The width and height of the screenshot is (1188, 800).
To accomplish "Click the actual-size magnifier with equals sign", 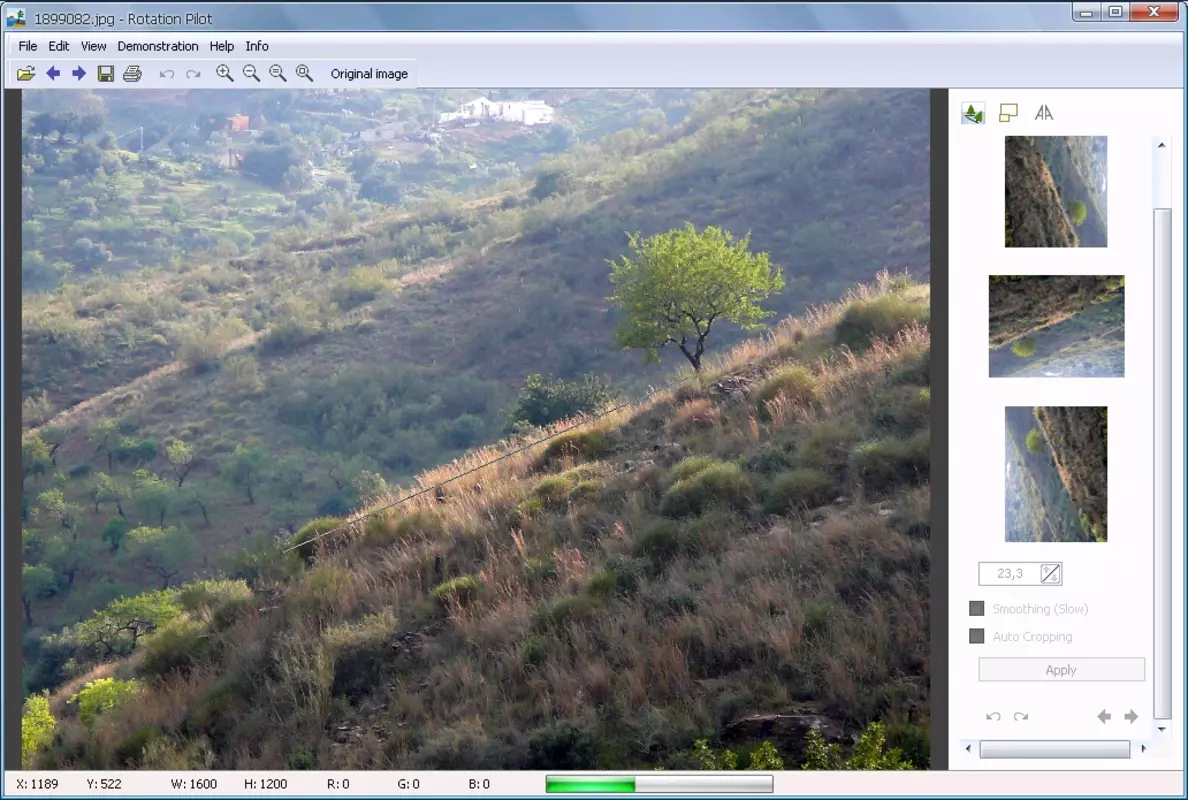I will [x=277, y=73].
